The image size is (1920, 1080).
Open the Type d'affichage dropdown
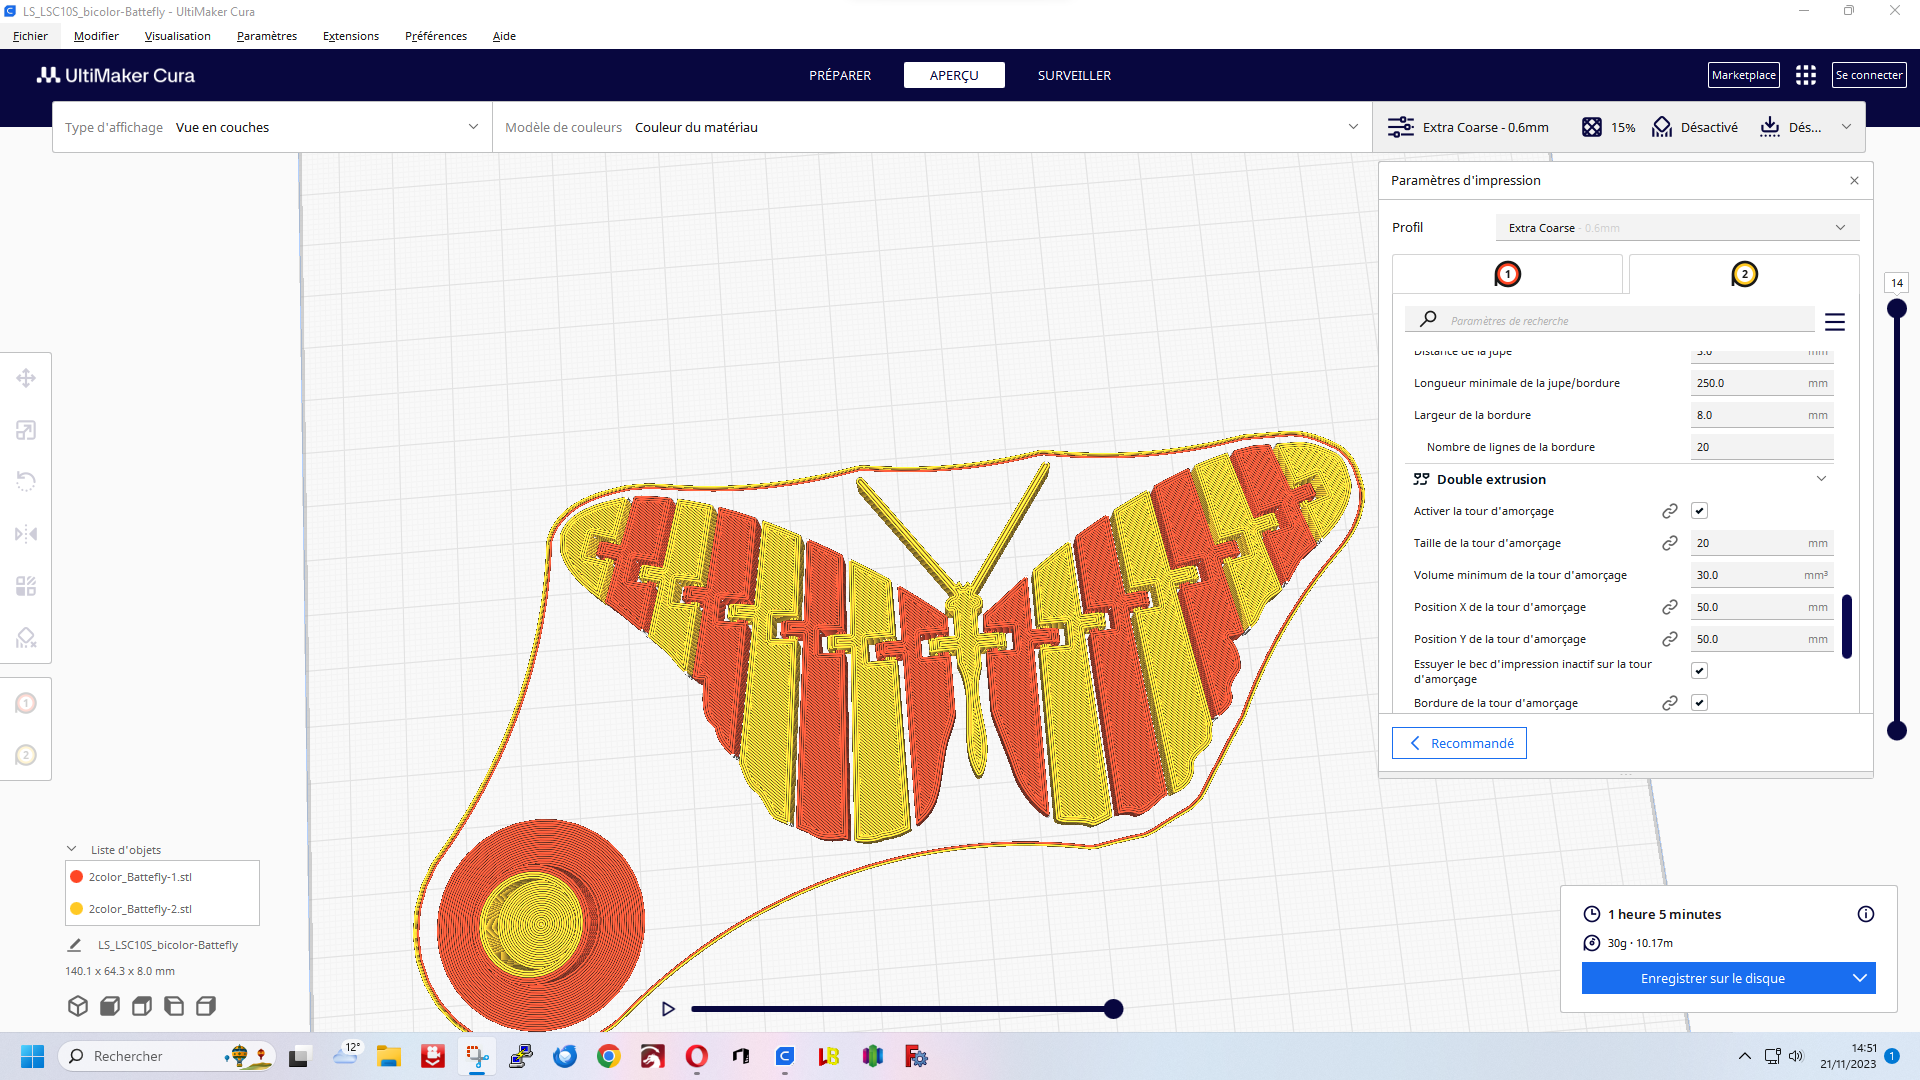[271, 127]
